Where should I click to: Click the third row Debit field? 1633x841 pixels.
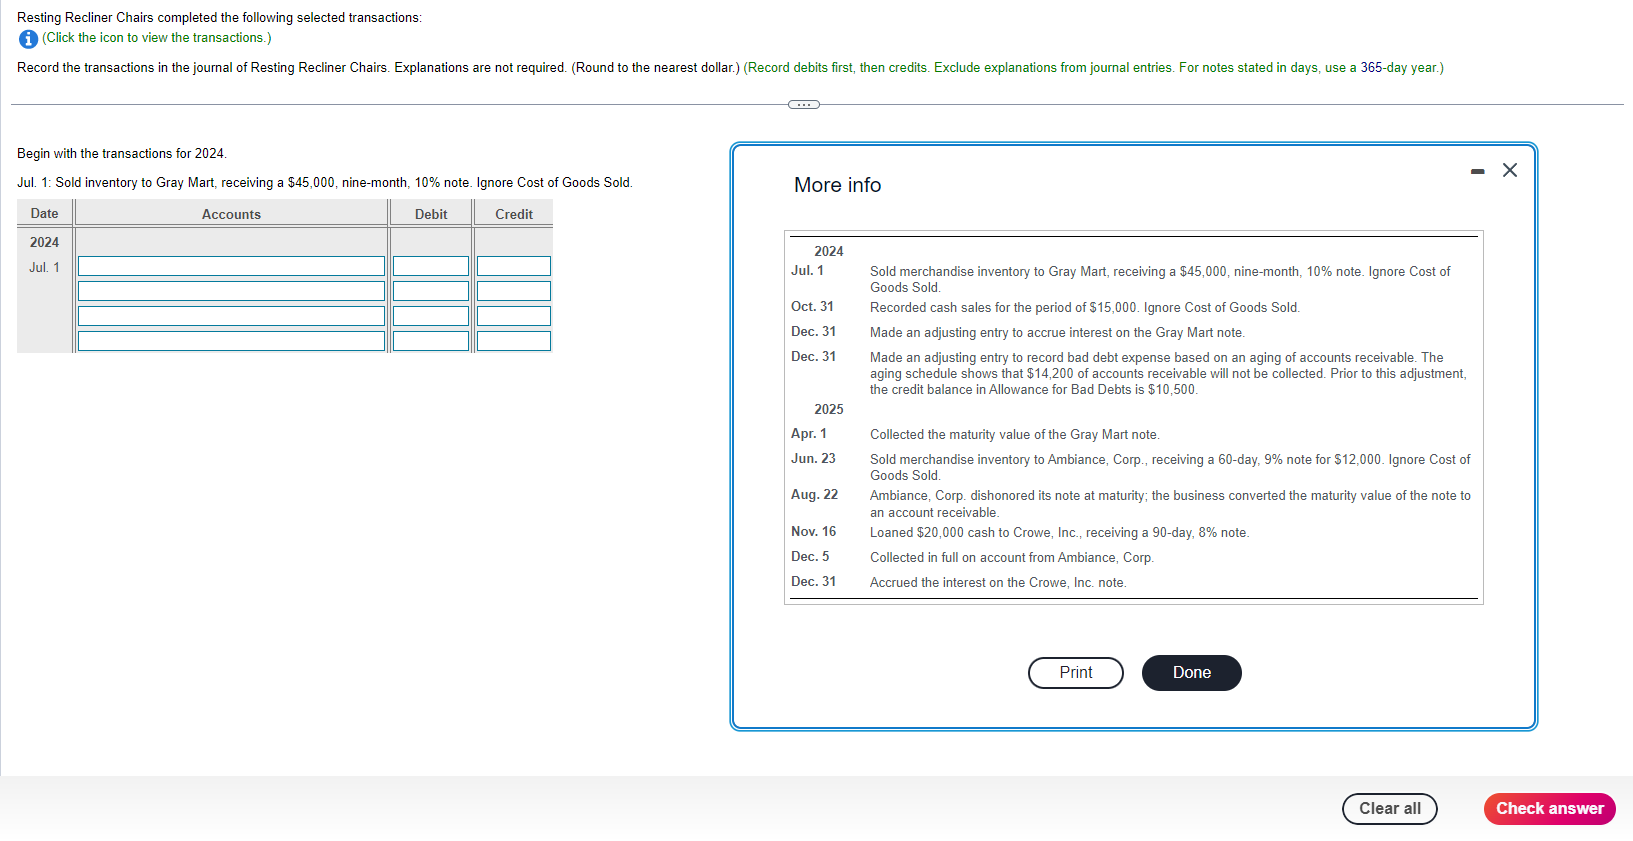click(431, 316)
